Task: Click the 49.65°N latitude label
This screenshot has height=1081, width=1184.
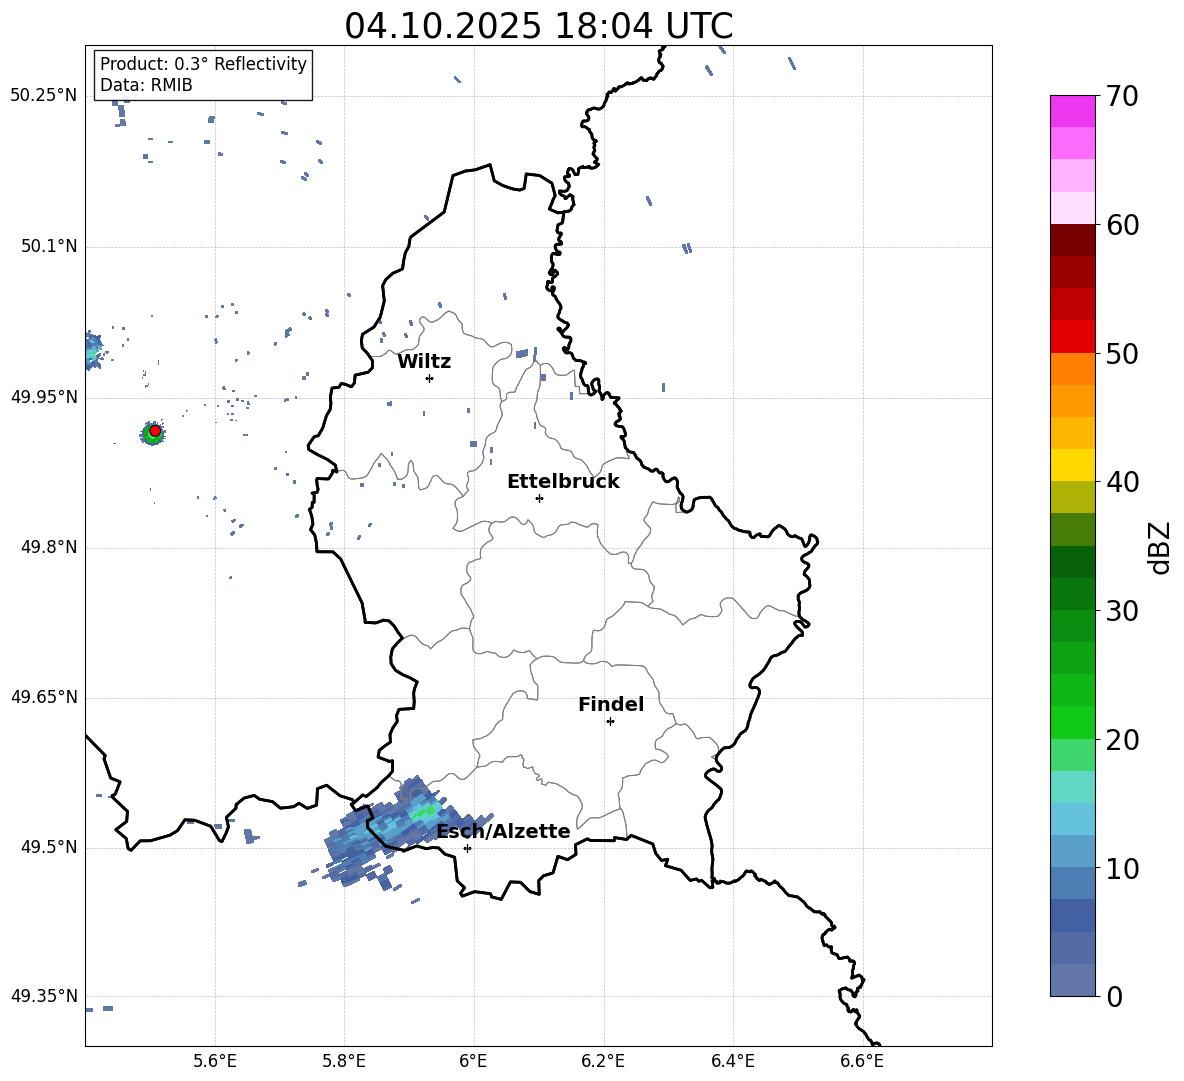Action: pos(44,697)
